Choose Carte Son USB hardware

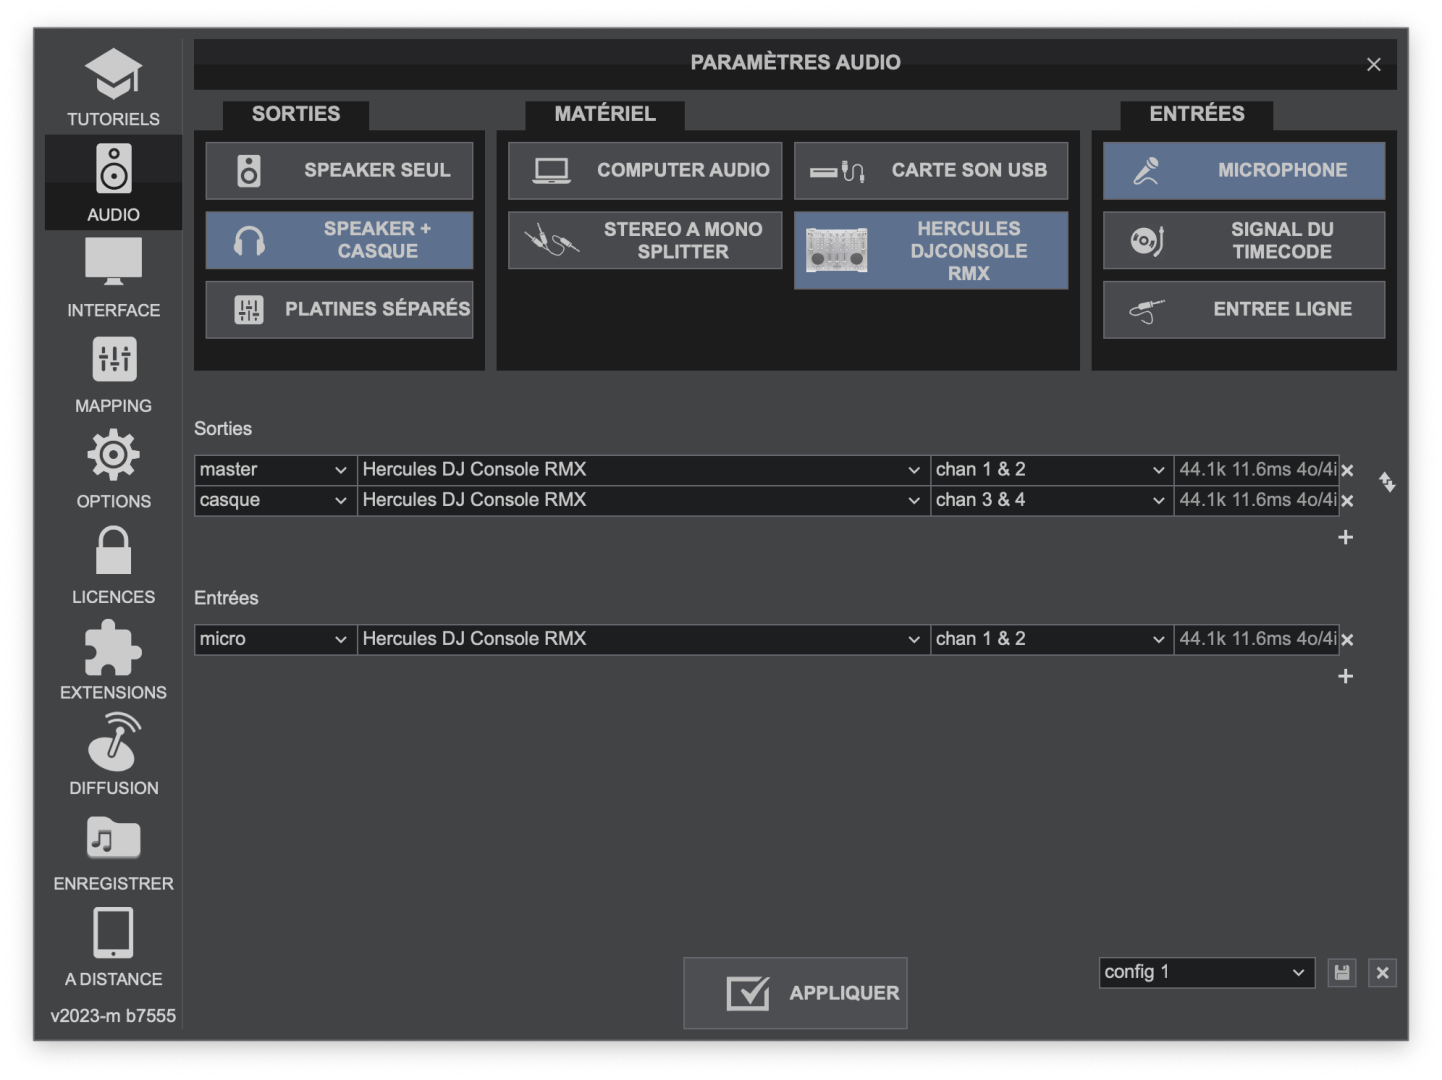(x=931, y=170)
